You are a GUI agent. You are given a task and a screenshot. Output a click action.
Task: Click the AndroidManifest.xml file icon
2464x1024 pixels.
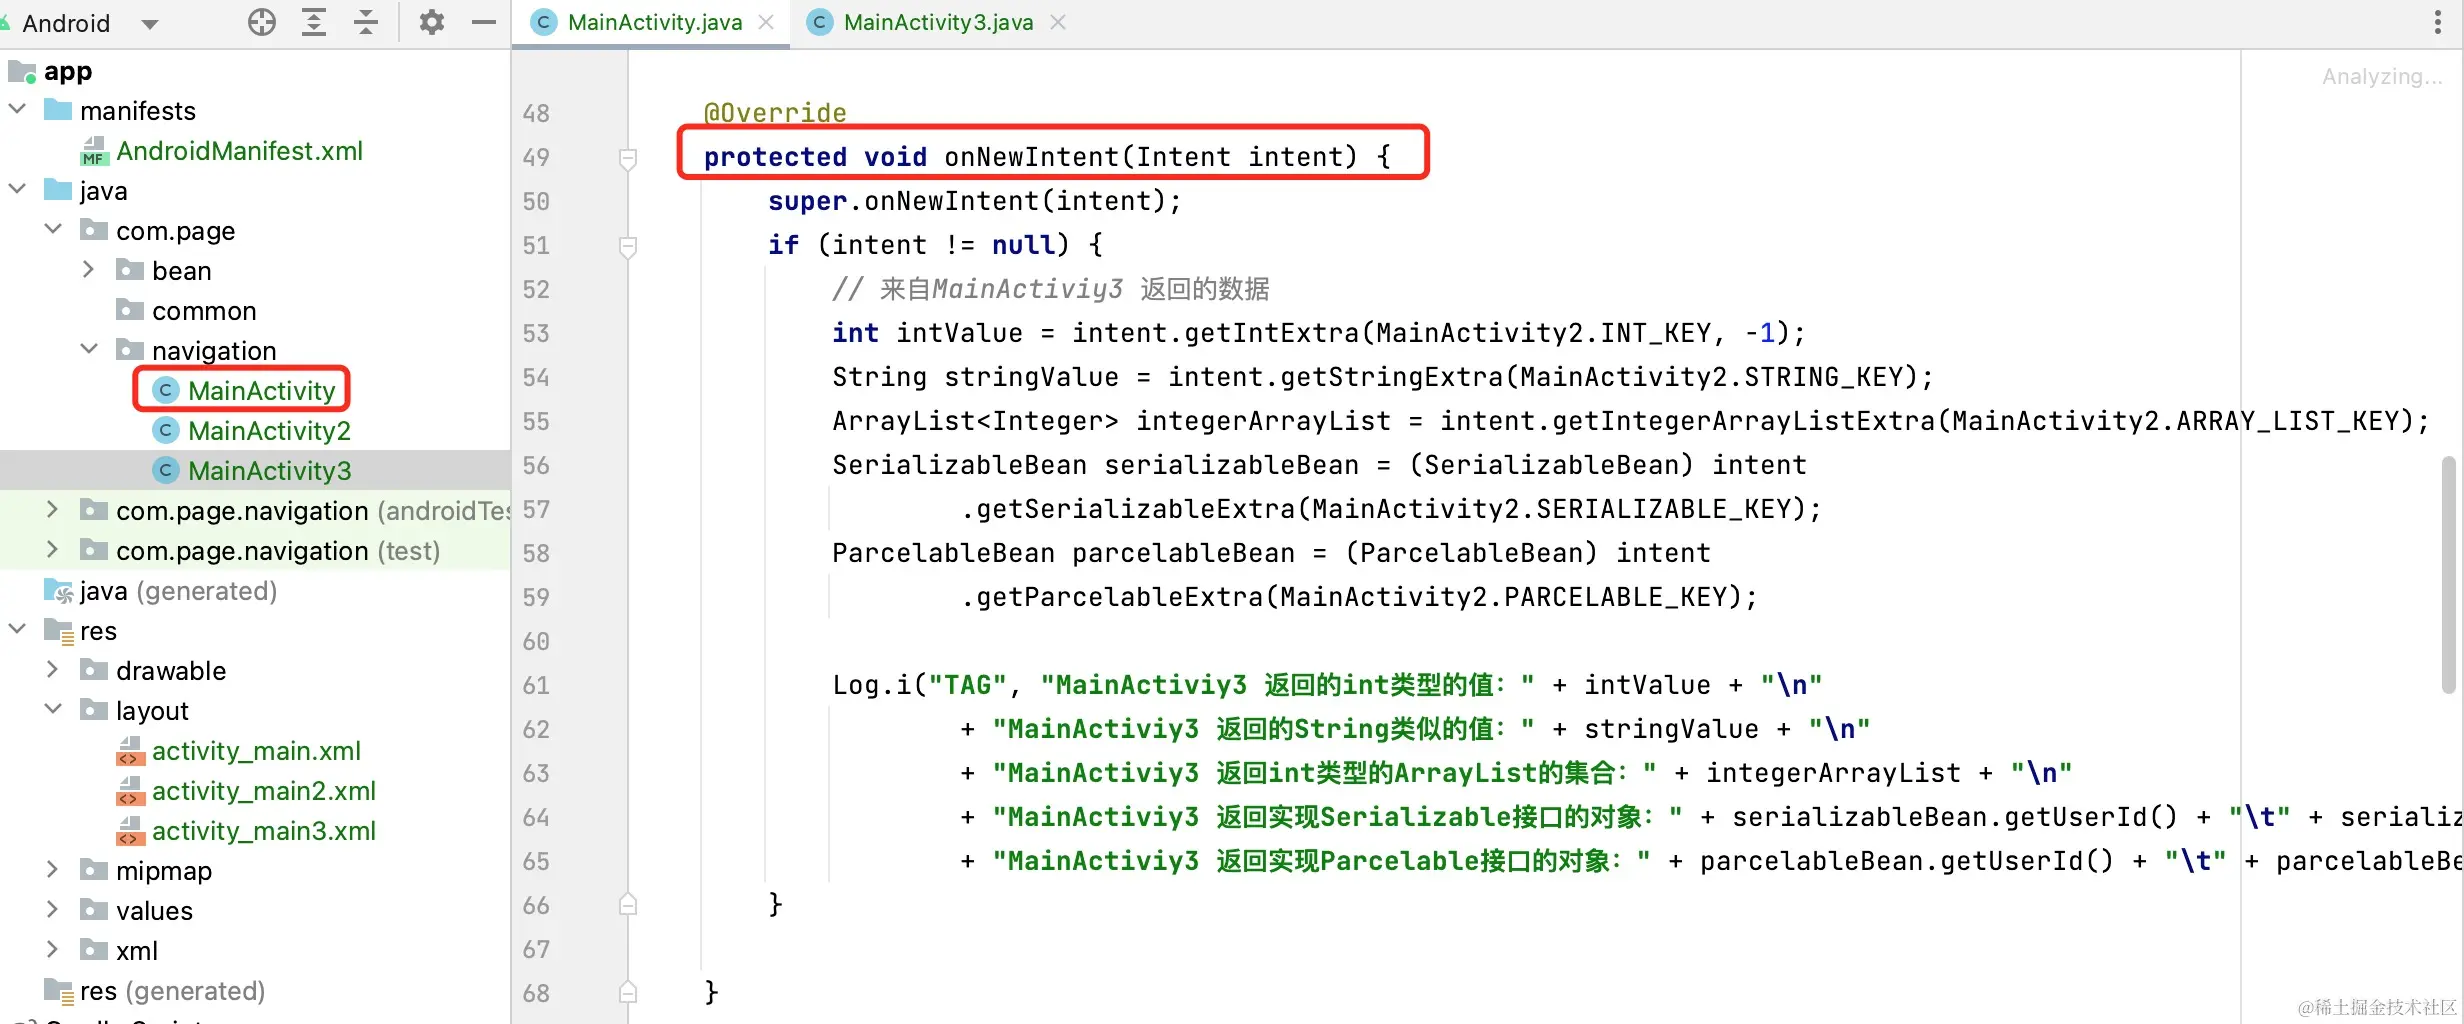[x=94, y=151]
